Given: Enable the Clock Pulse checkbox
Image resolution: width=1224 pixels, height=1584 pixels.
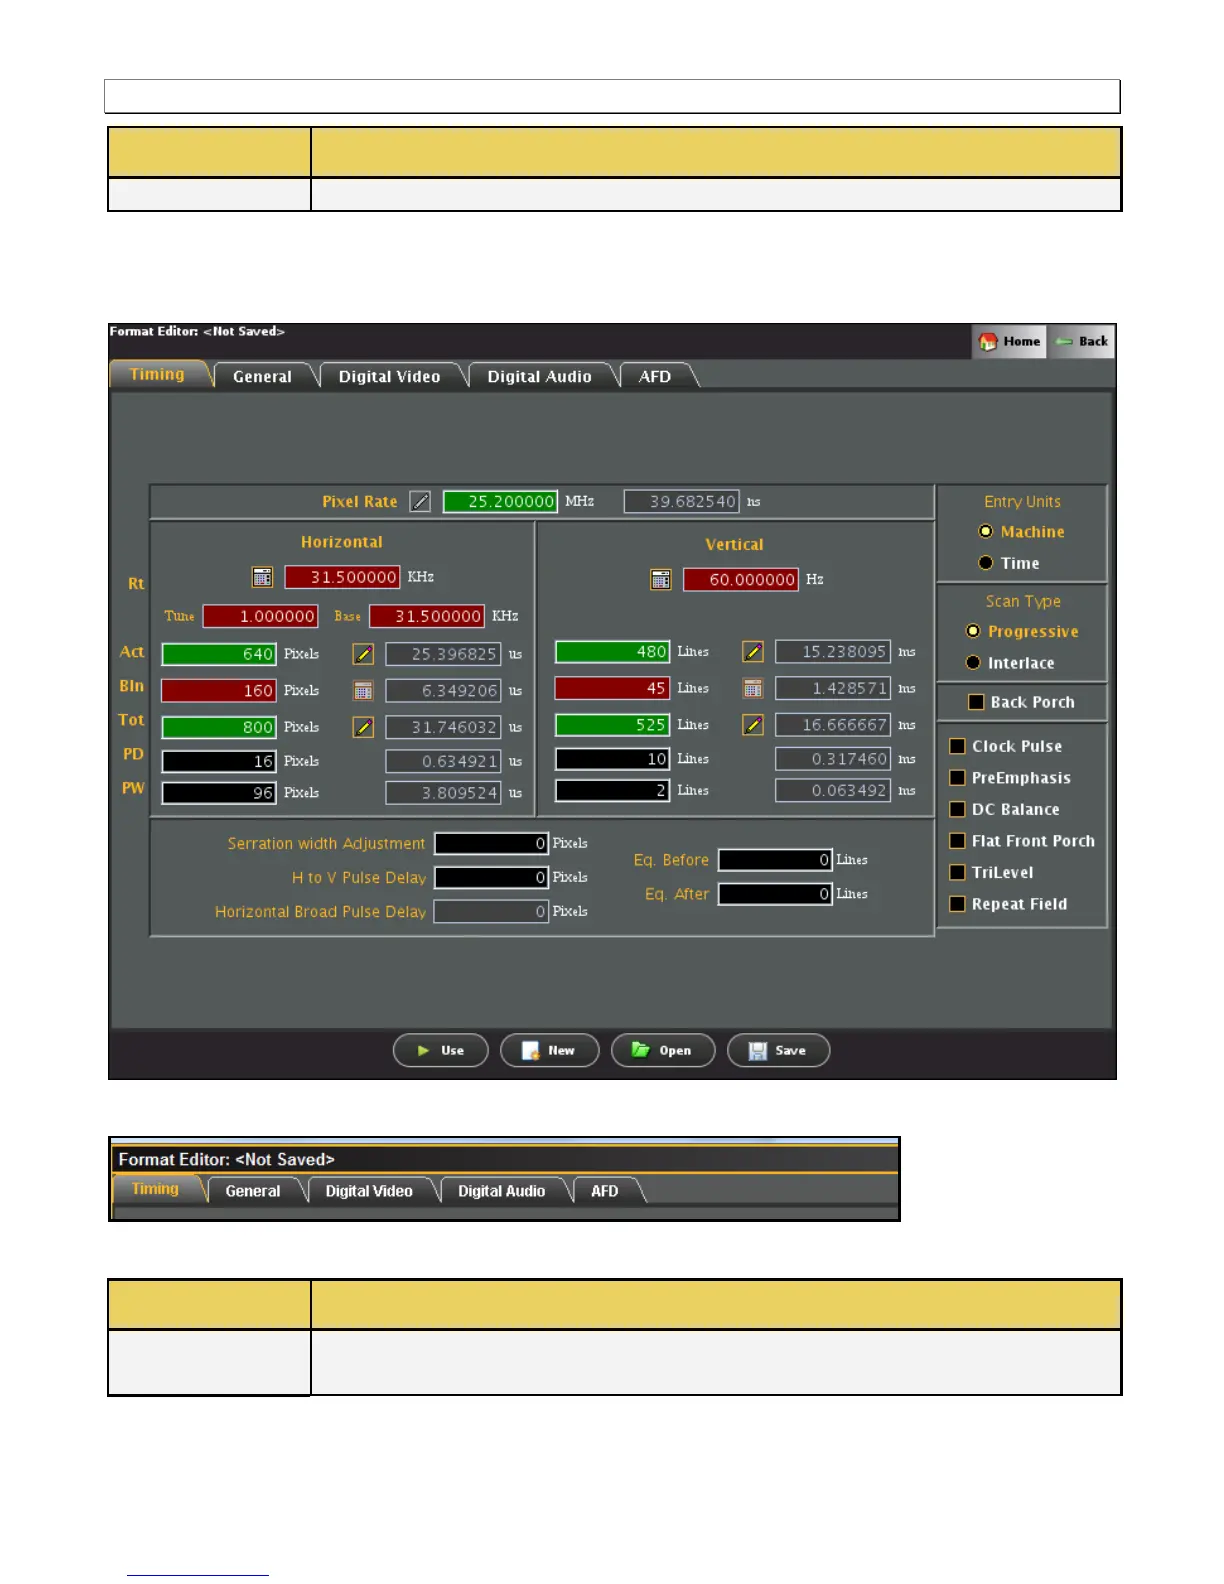Looking at the screenshot, I should pyautogui.click(x=957, y=746).
